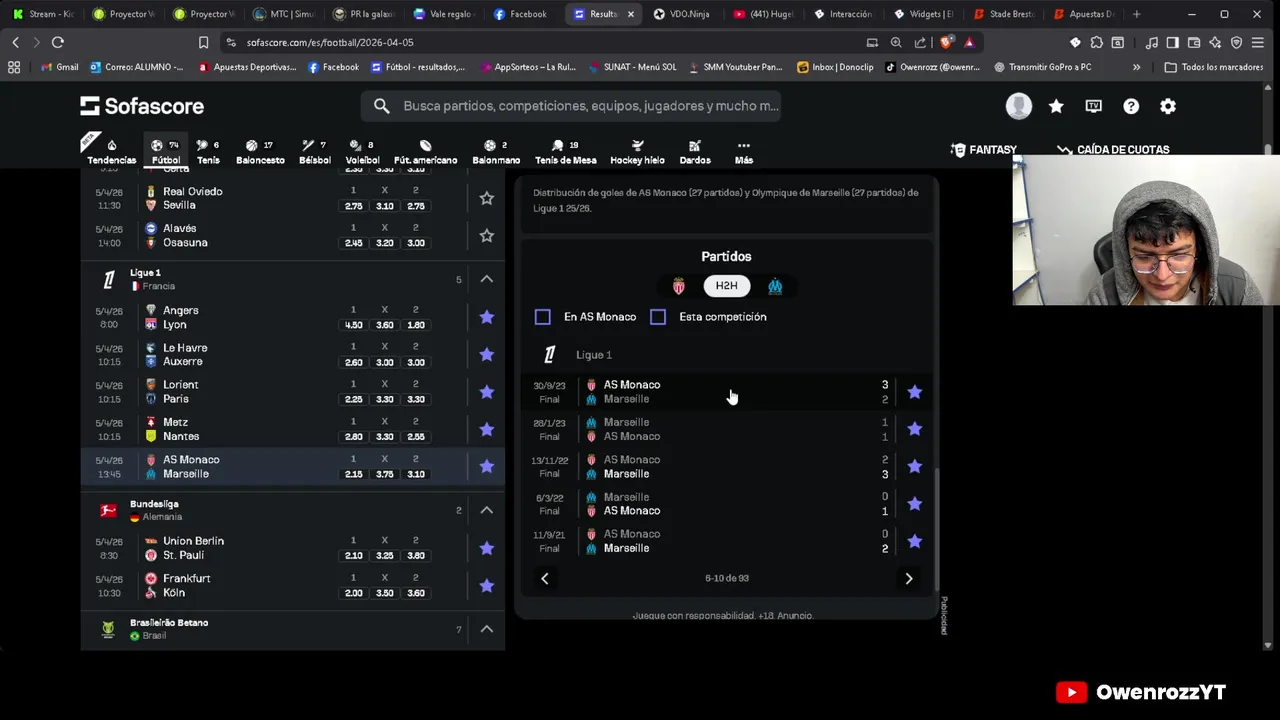
Task: Open browser extensions puzzle icon
Action: tap(1097, 42)
